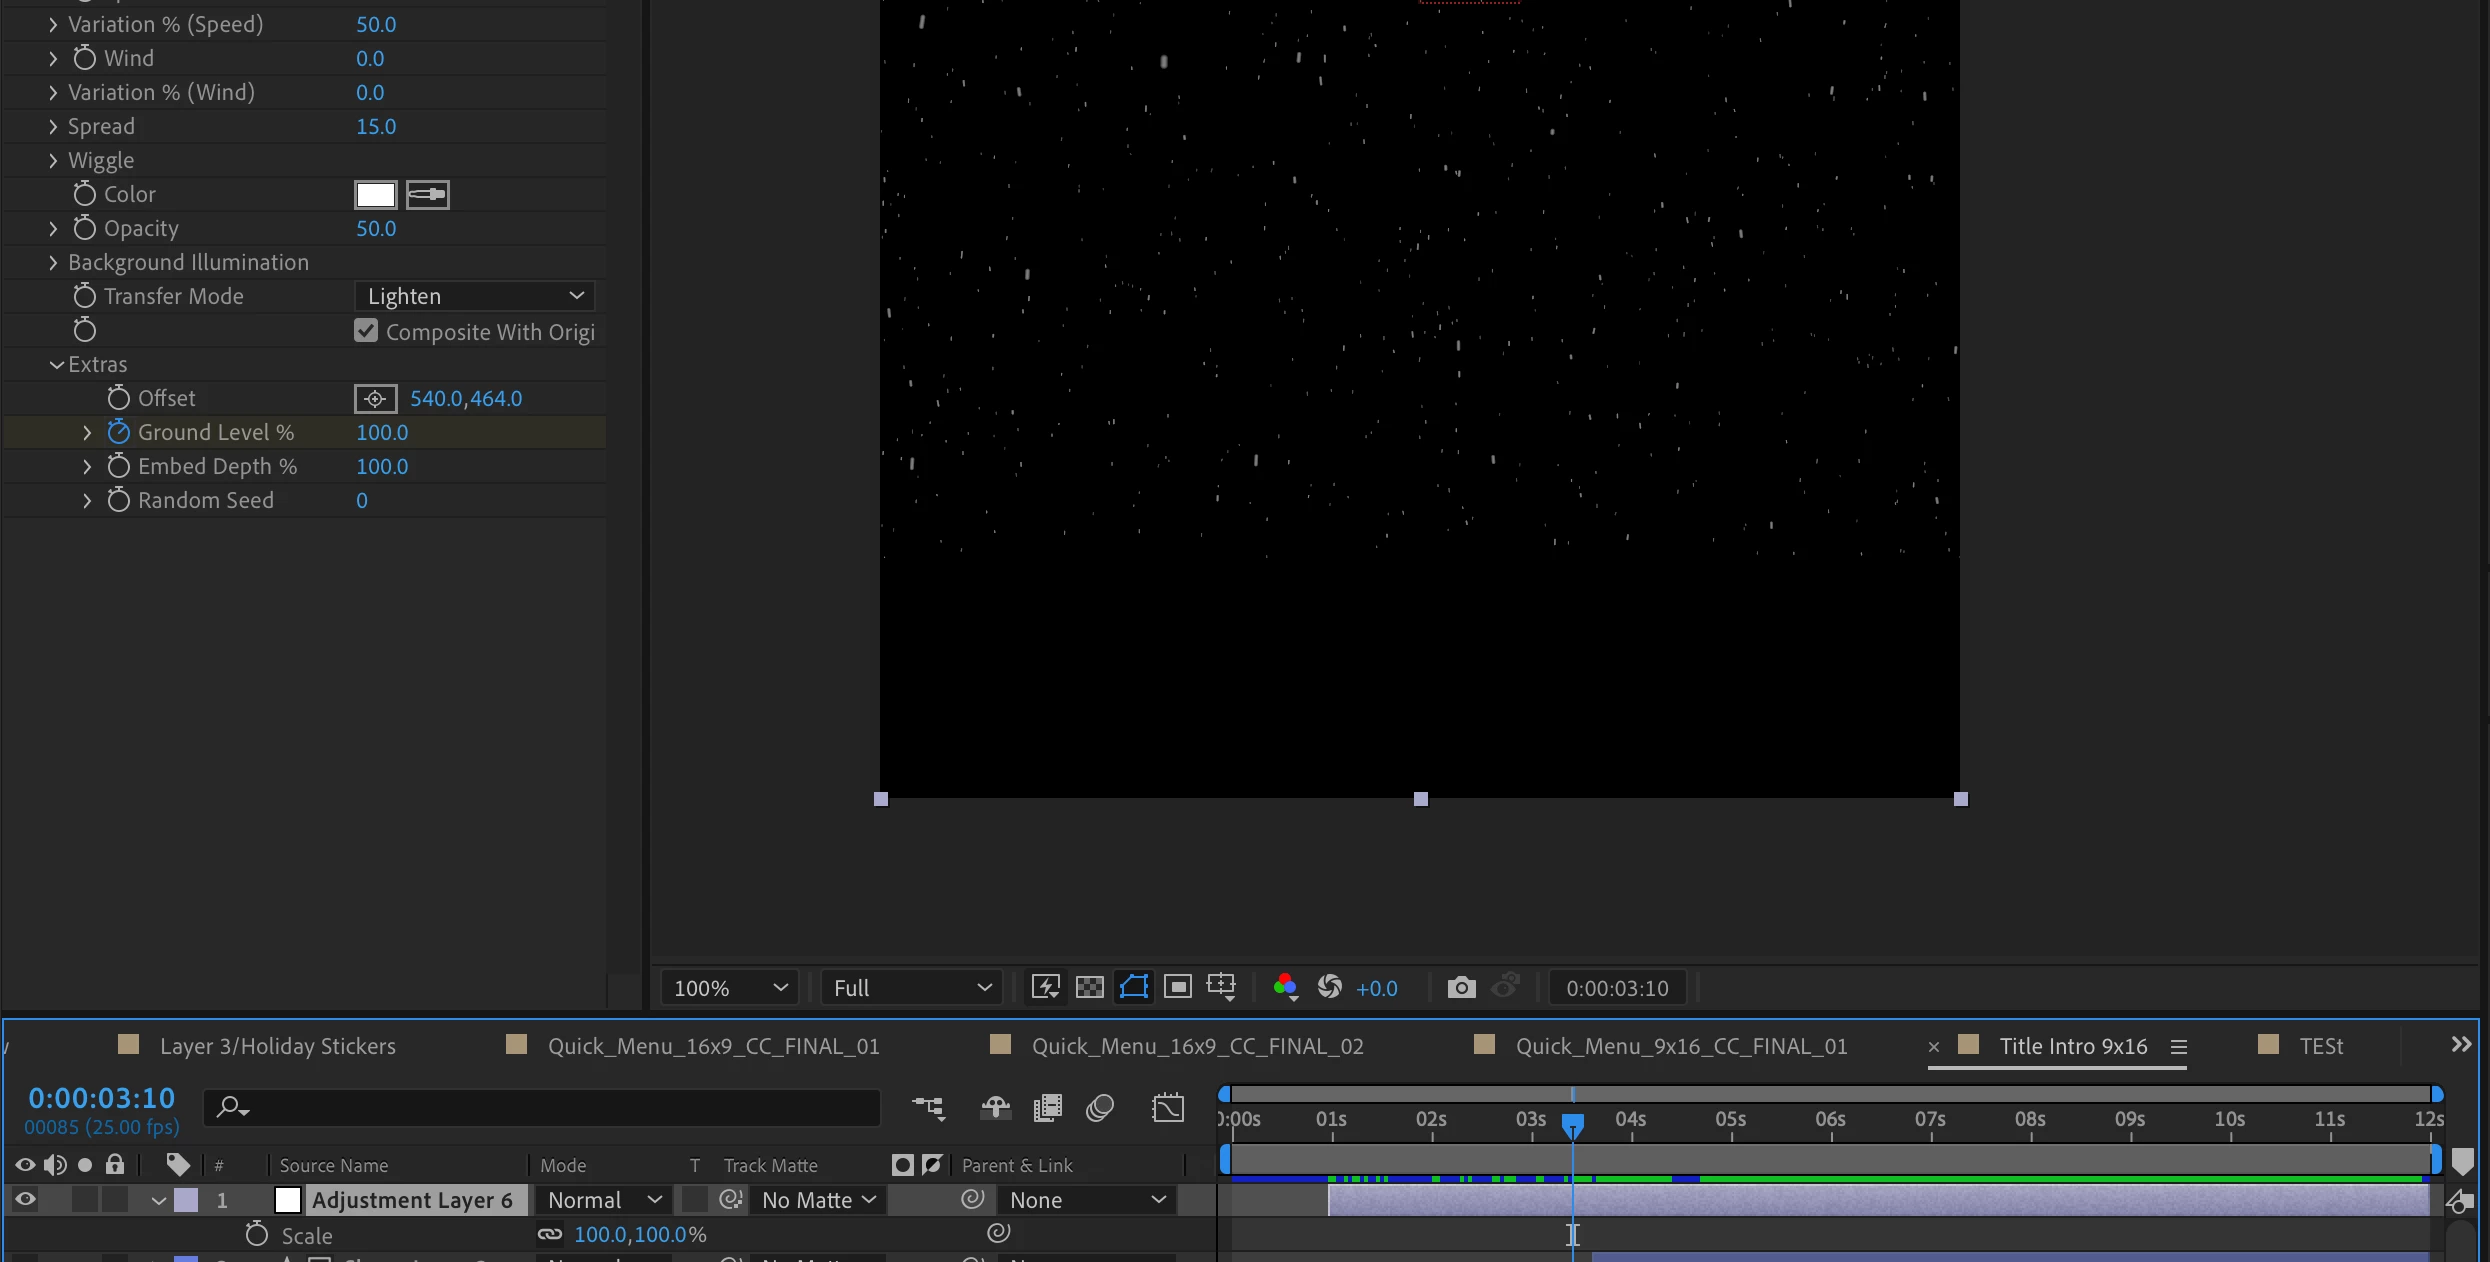Click the Reset Exposure icon

1329,988
